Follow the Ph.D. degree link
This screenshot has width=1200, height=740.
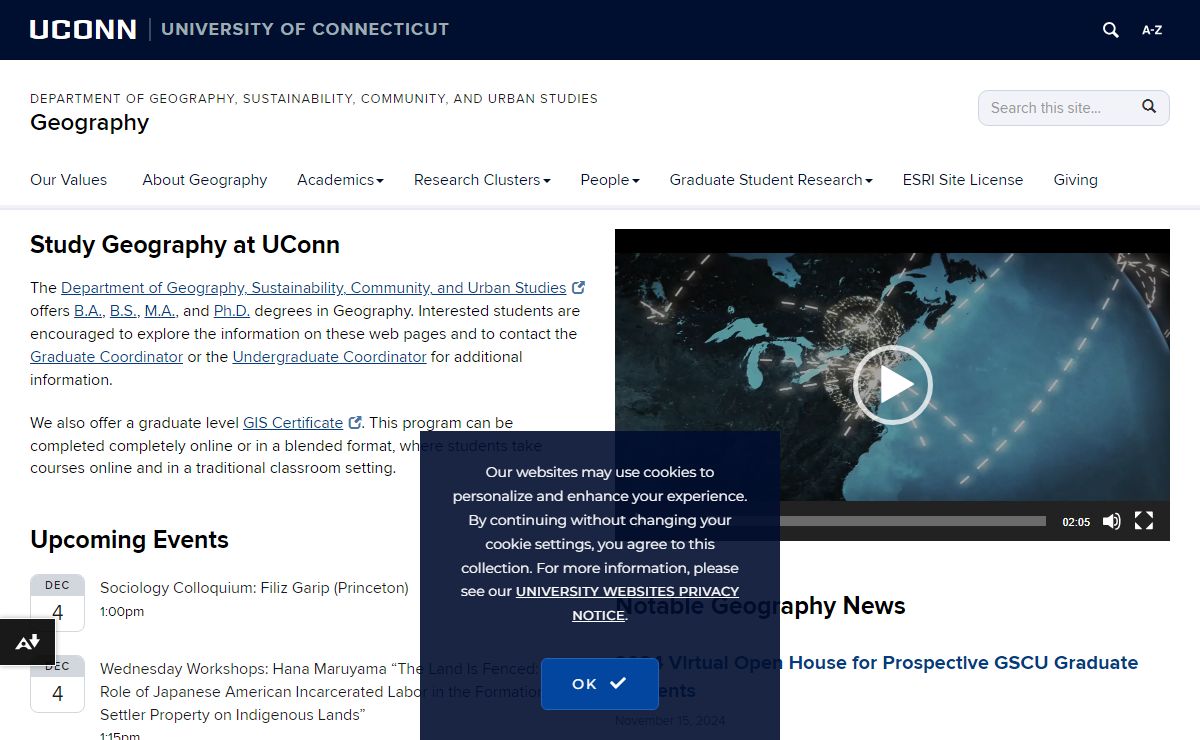[231, 311]
